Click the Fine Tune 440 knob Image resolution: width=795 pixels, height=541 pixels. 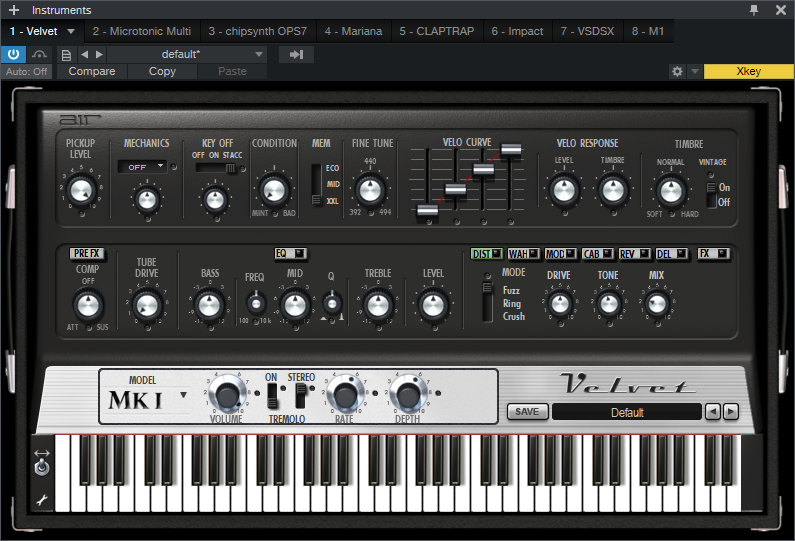(370, 191)
